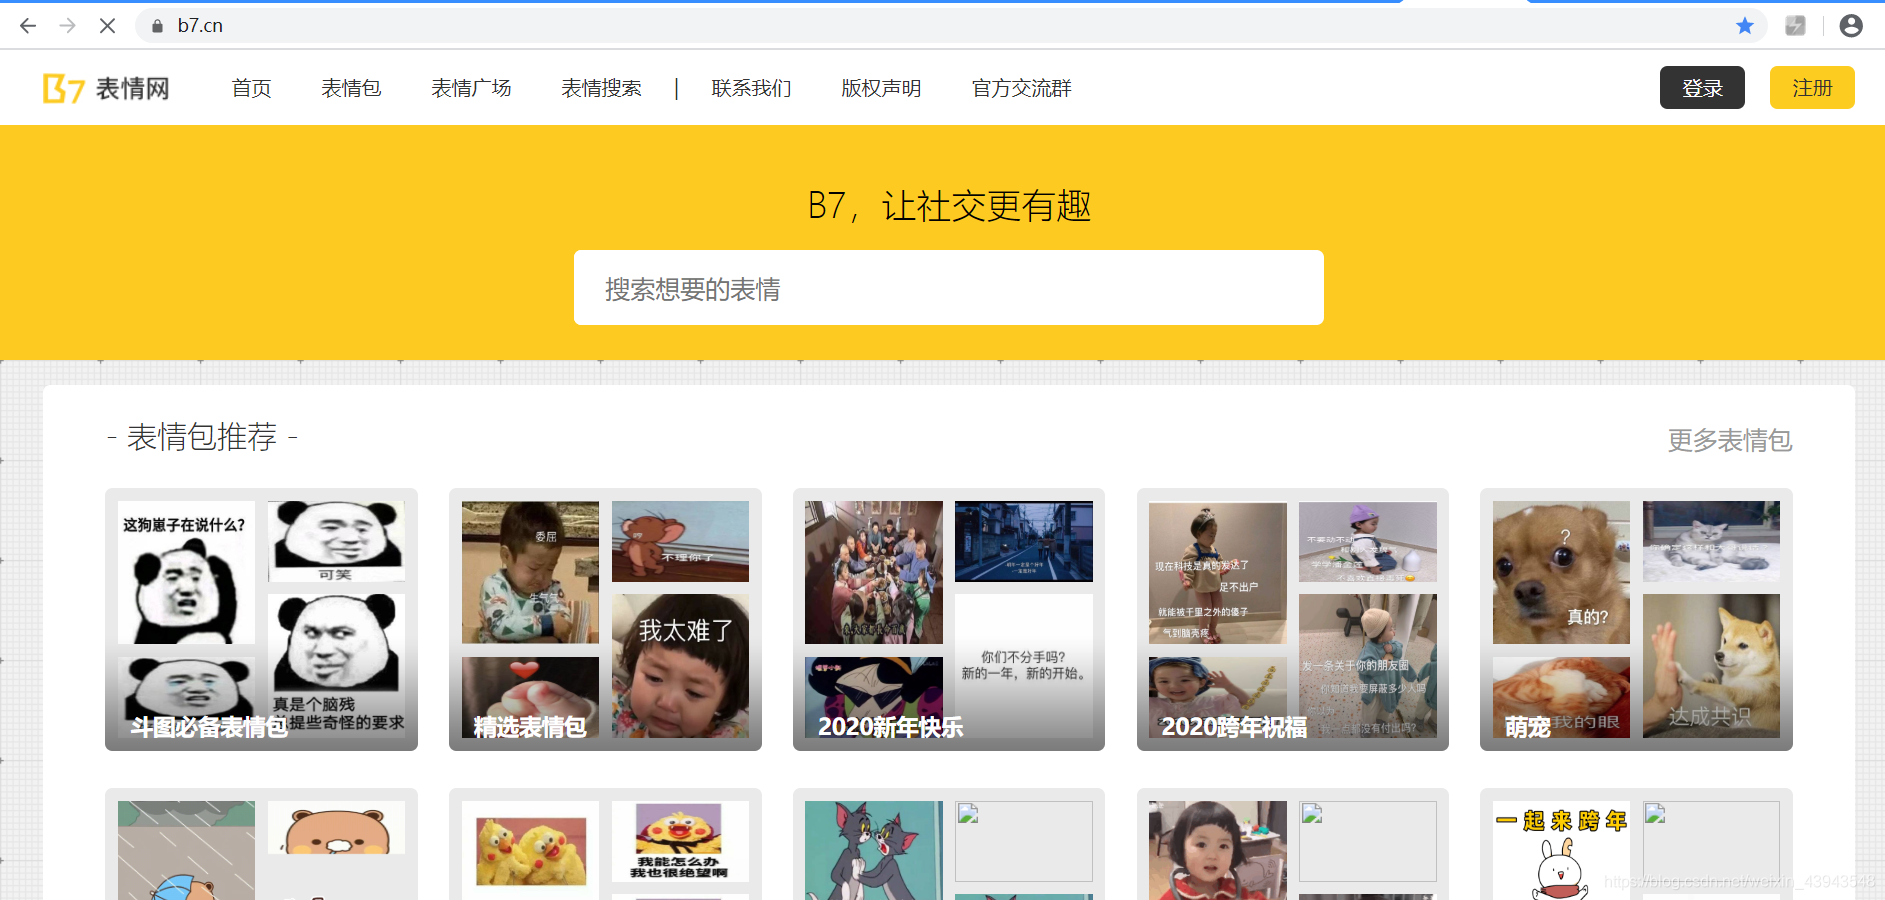Click the browser back arrow
This screenshot has height=900, width=1885.
click(28, 26)
